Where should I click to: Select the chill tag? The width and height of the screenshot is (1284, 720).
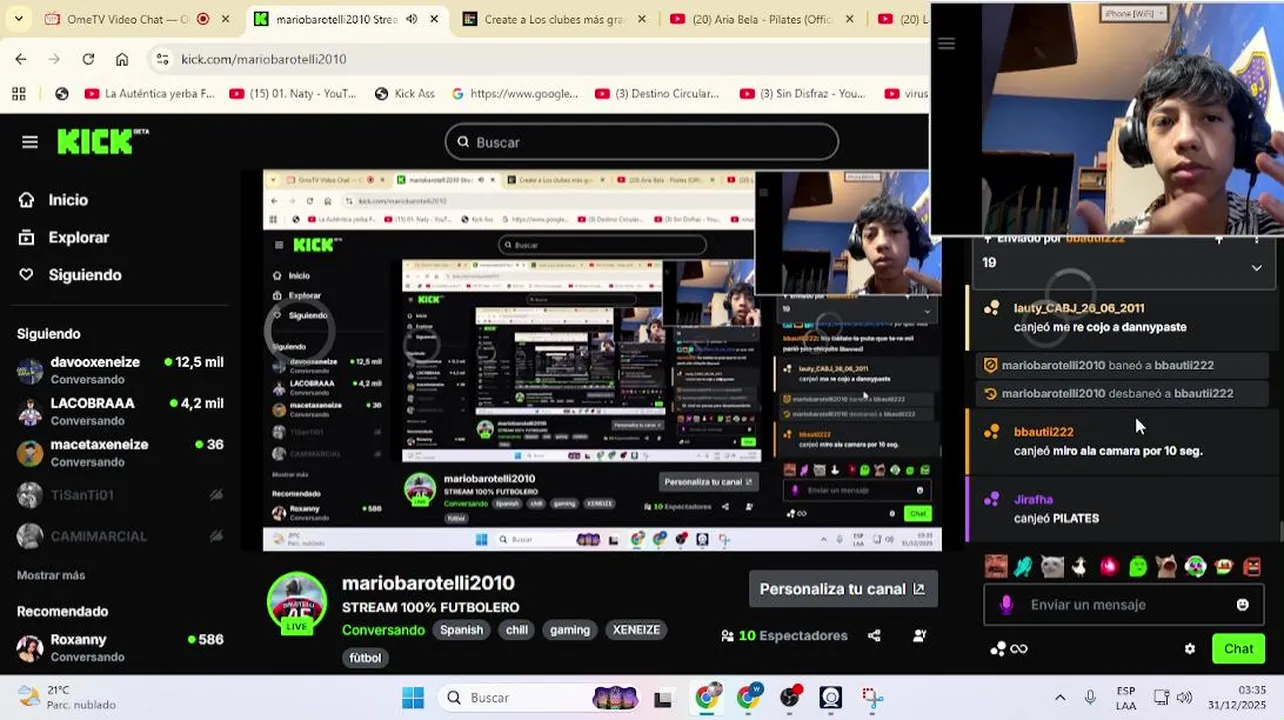click(517, 630)
